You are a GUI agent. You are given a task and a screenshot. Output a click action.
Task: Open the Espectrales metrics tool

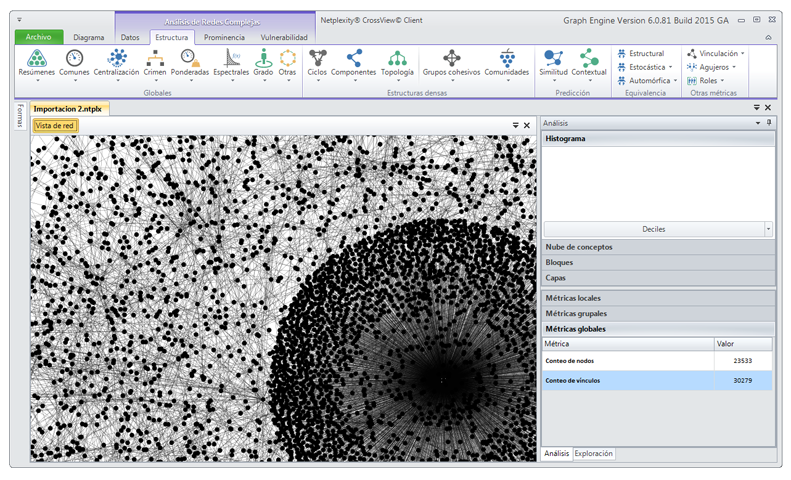pyautogui.click(x=231, y=65)
